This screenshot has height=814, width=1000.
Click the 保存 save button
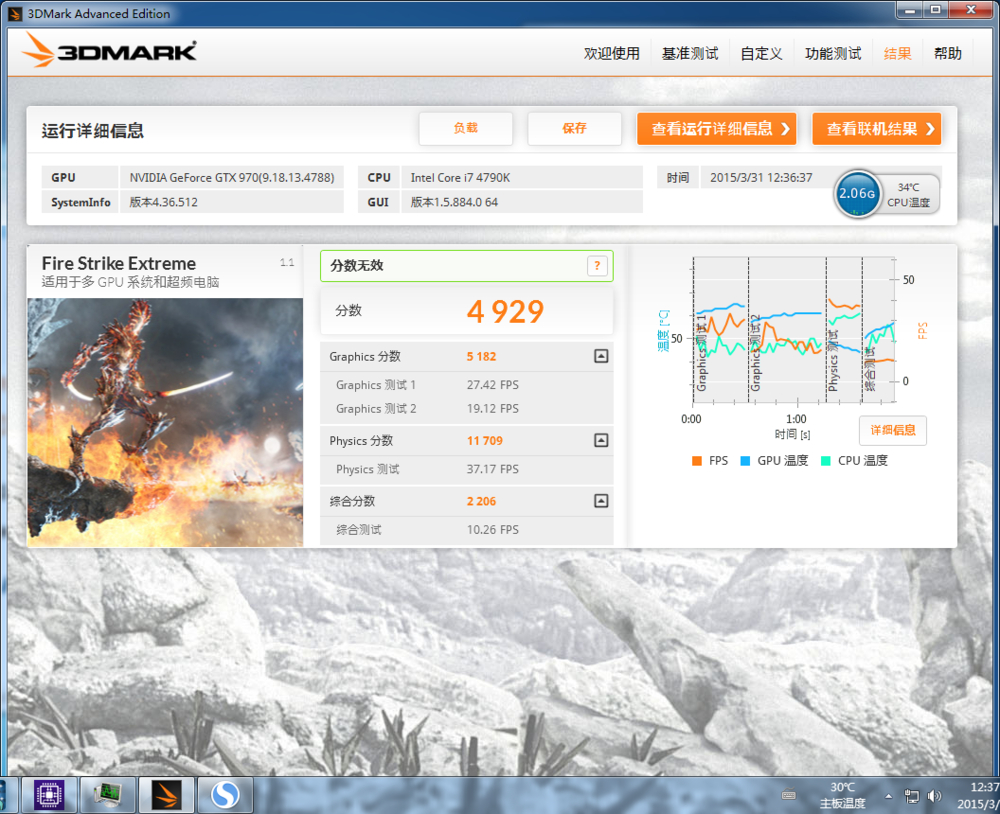pyautogui.click(x=574, y=128)
